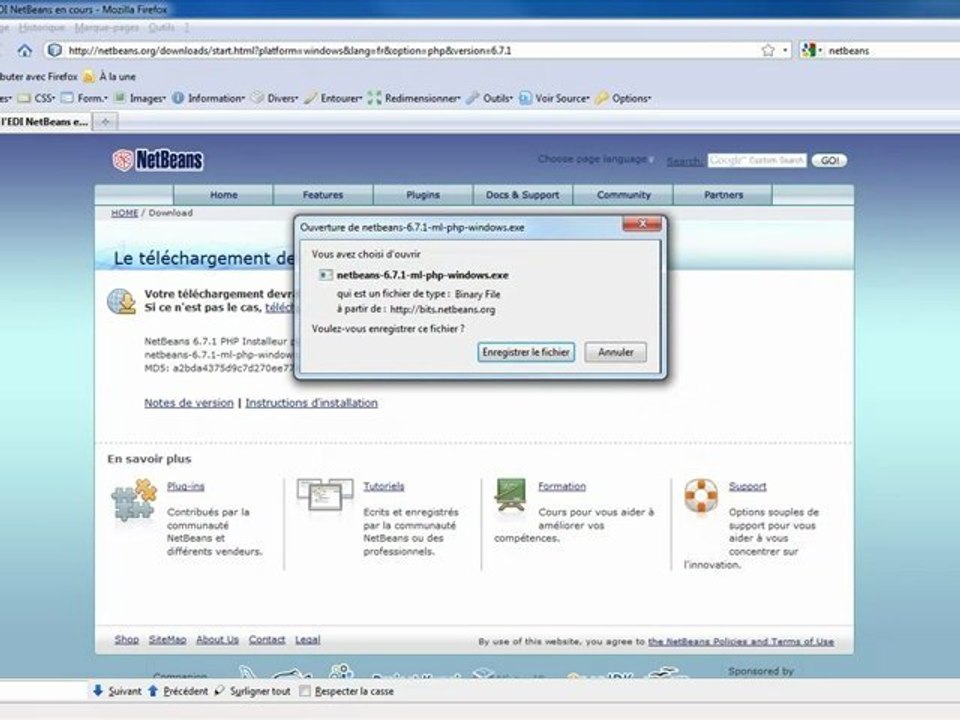Open the Support link
Screen dimensions: 960x720
point(748,486)
